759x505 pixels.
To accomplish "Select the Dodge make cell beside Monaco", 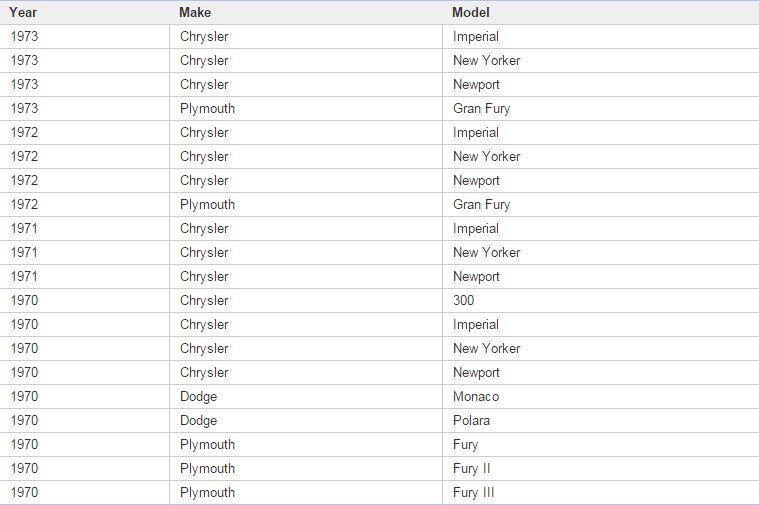I will click(x=306, y=397).
